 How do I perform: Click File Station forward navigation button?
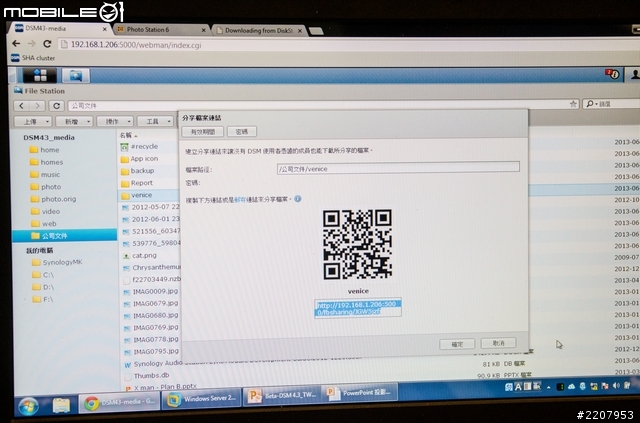[x=37, y=106]
